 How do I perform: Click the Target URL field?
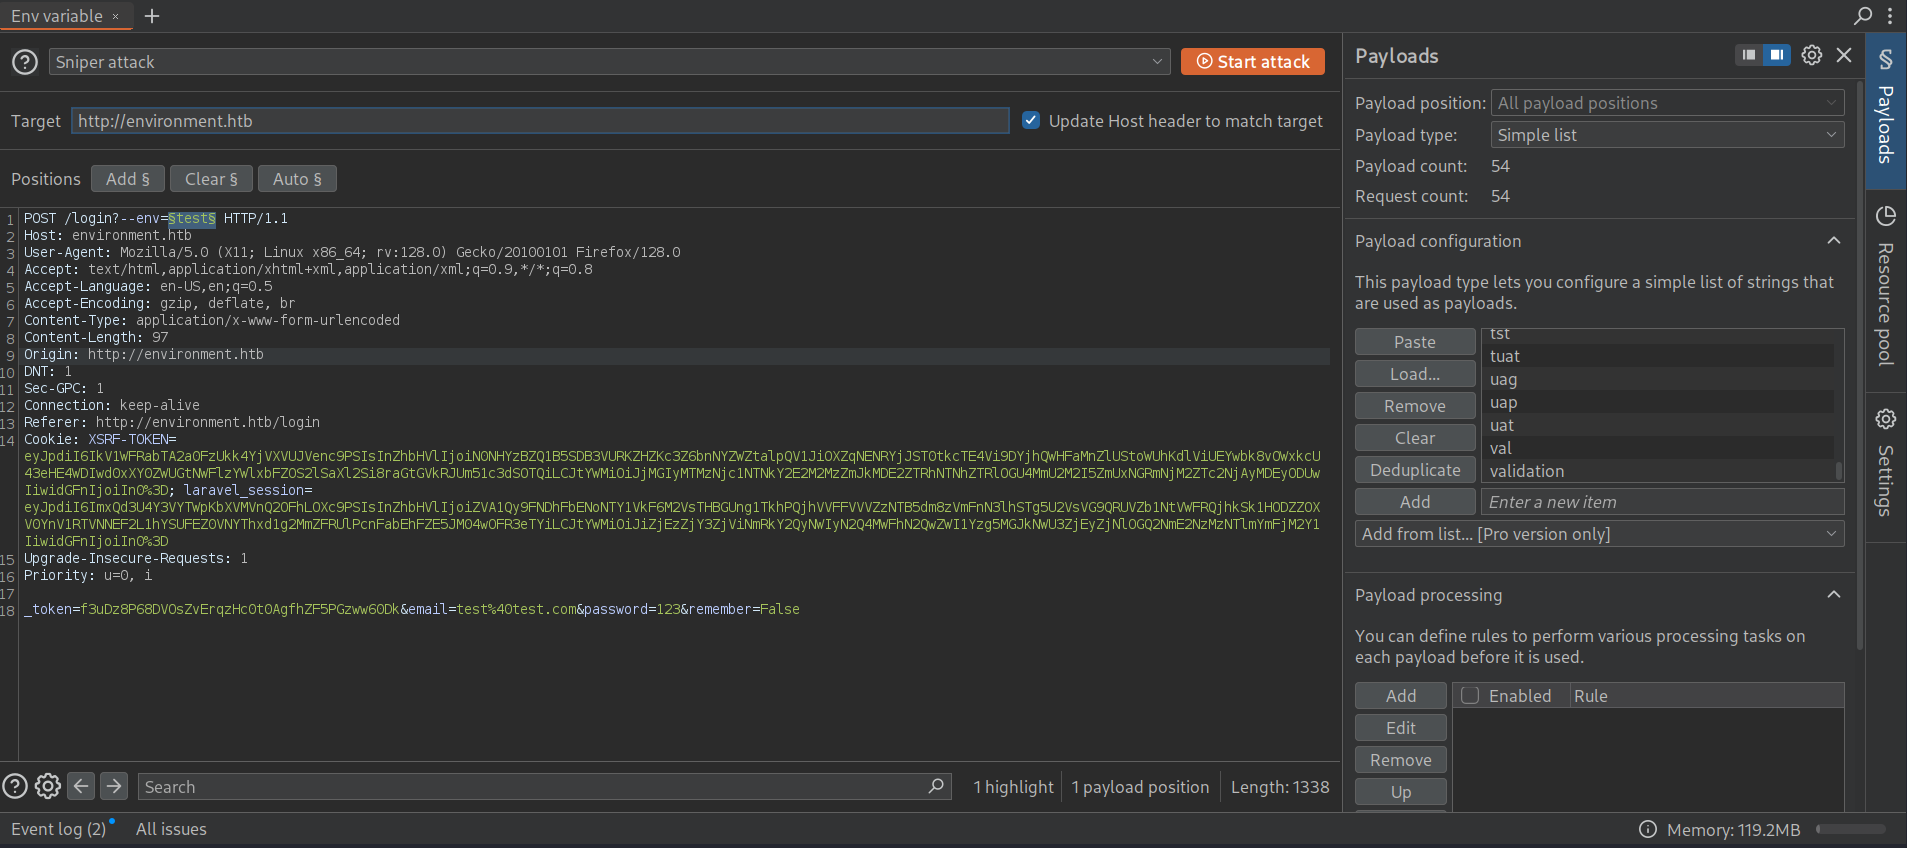coord(540,121)
